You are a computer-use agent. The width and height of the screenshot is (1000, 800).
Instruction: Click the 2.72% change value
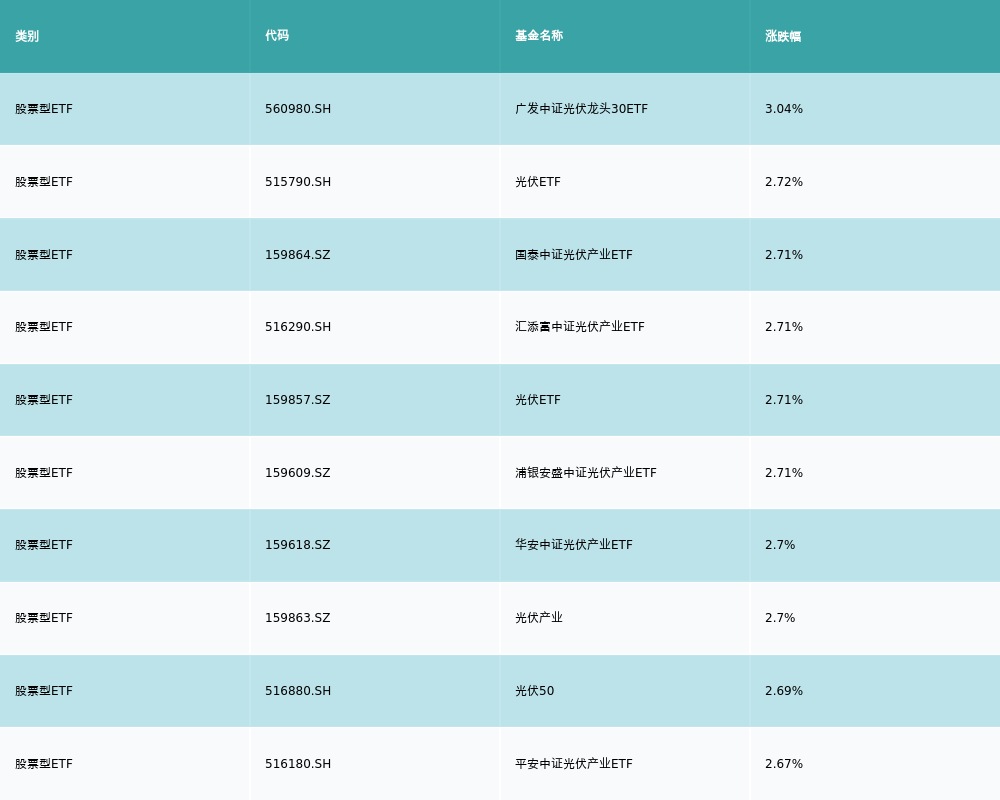coord(784,182)
